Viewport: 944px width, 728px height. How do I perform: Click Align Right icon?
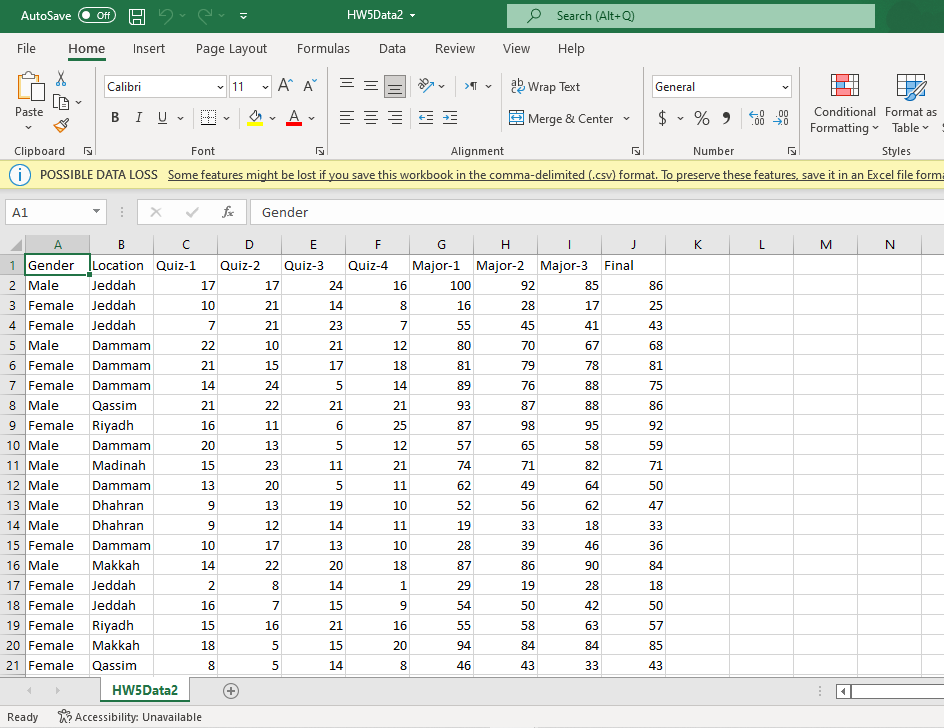point(395,117)
